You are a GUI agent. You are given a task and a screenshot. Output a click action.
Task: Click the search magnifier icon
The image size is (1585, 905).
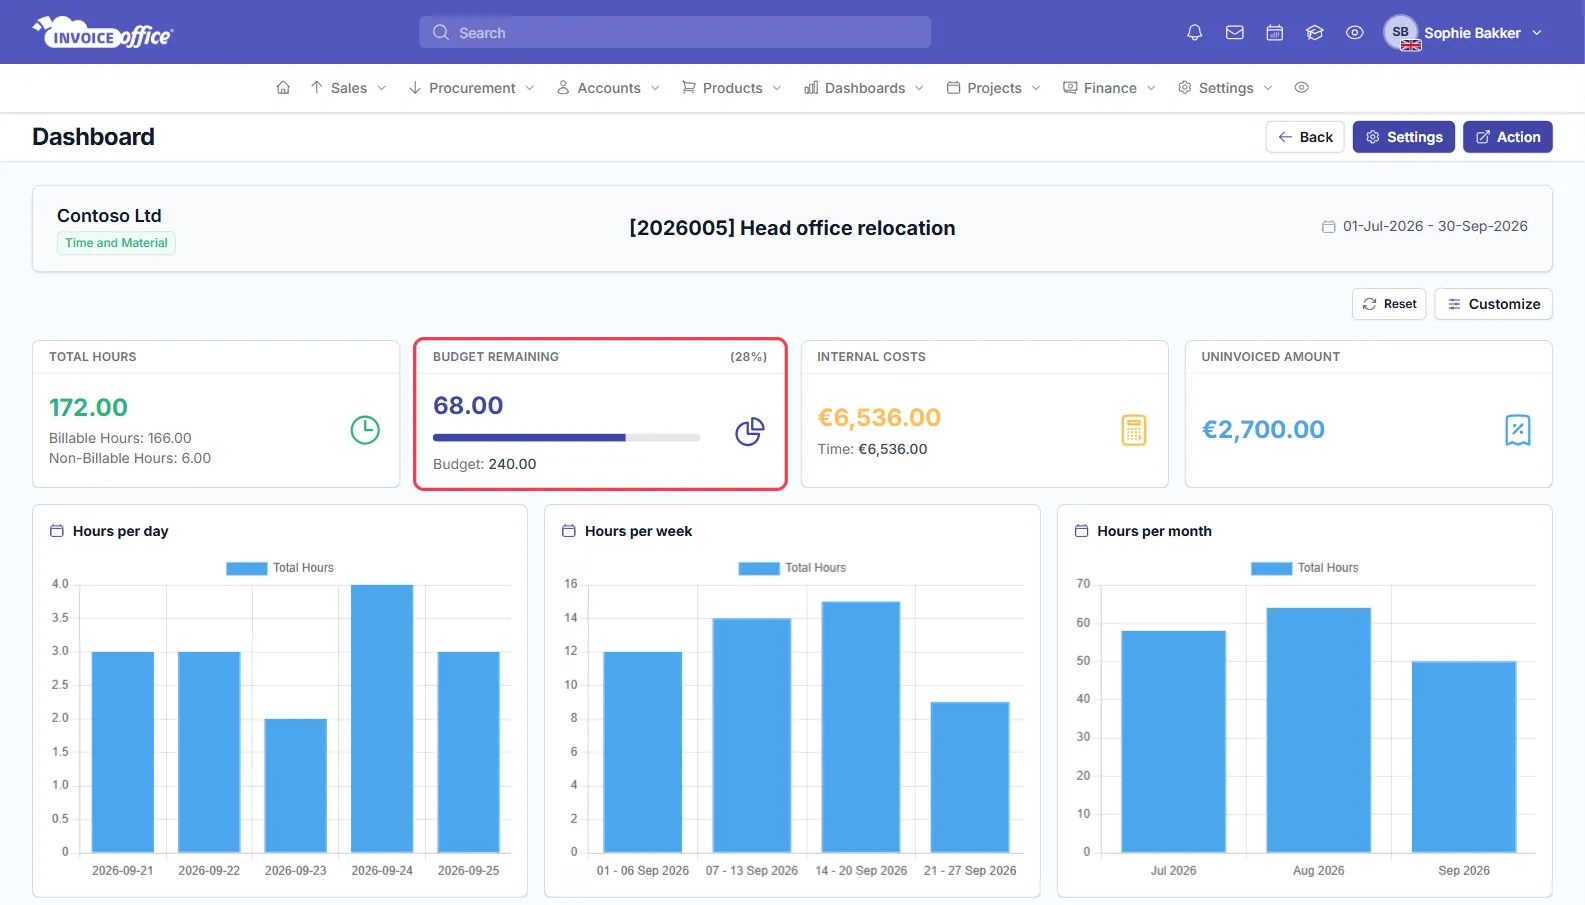[x=441, y=33]
